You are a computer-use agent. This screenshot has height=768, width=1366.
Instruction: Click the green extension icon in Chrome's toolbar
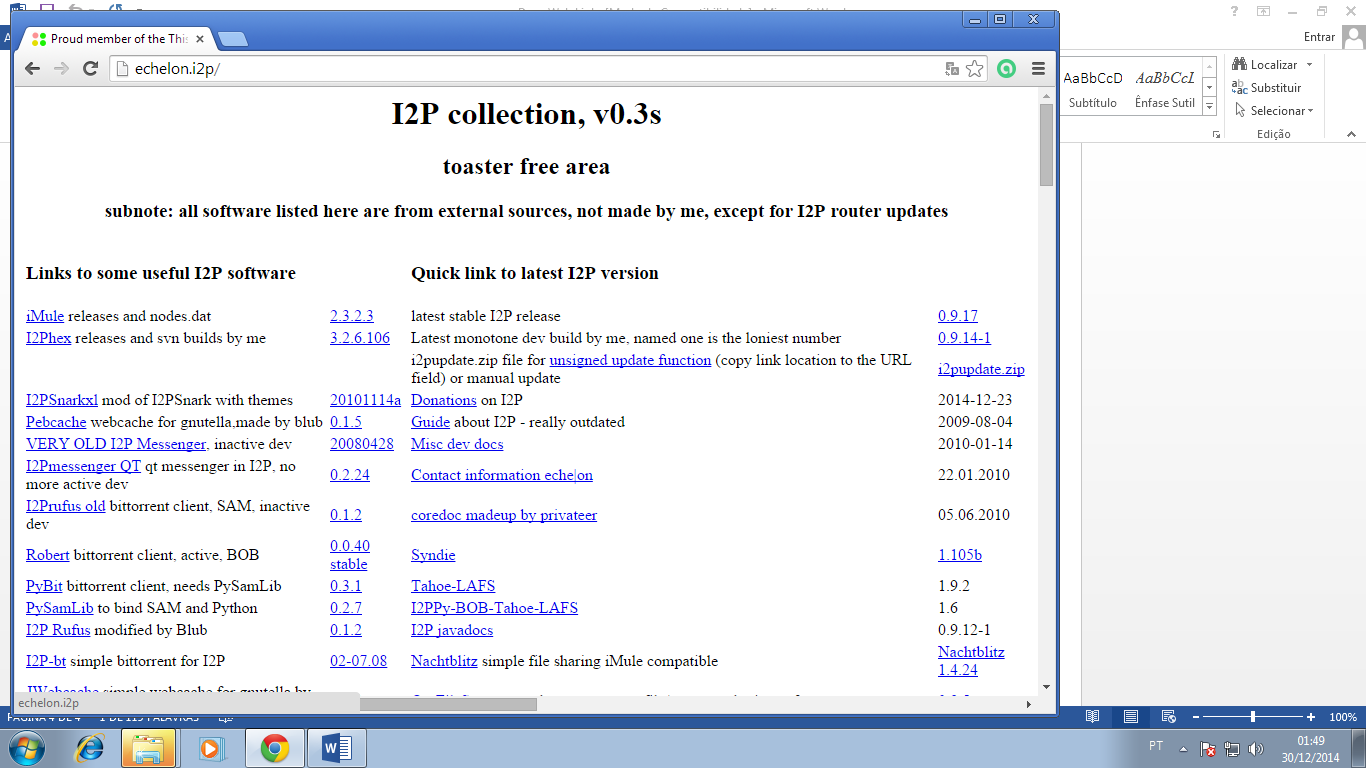(1007, 69)
